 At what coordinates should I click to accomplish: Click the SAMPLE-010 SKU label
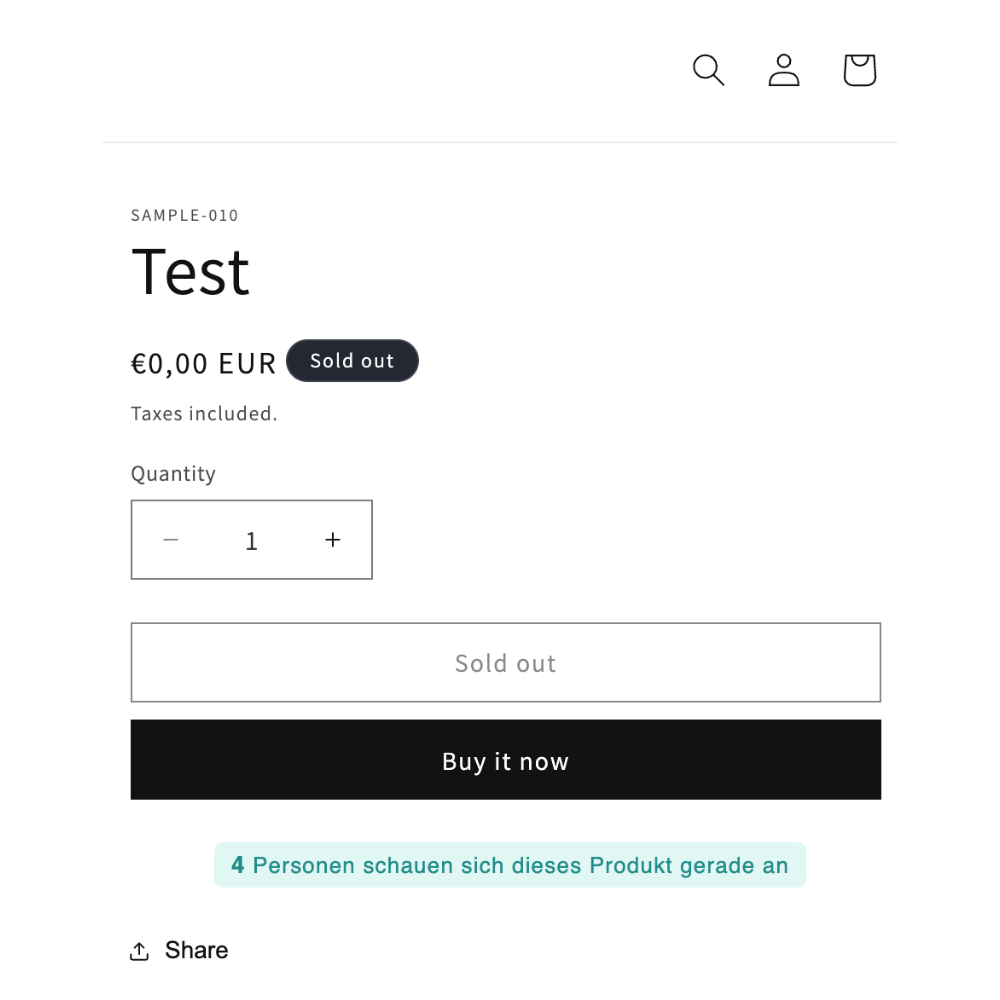(184, 216)
